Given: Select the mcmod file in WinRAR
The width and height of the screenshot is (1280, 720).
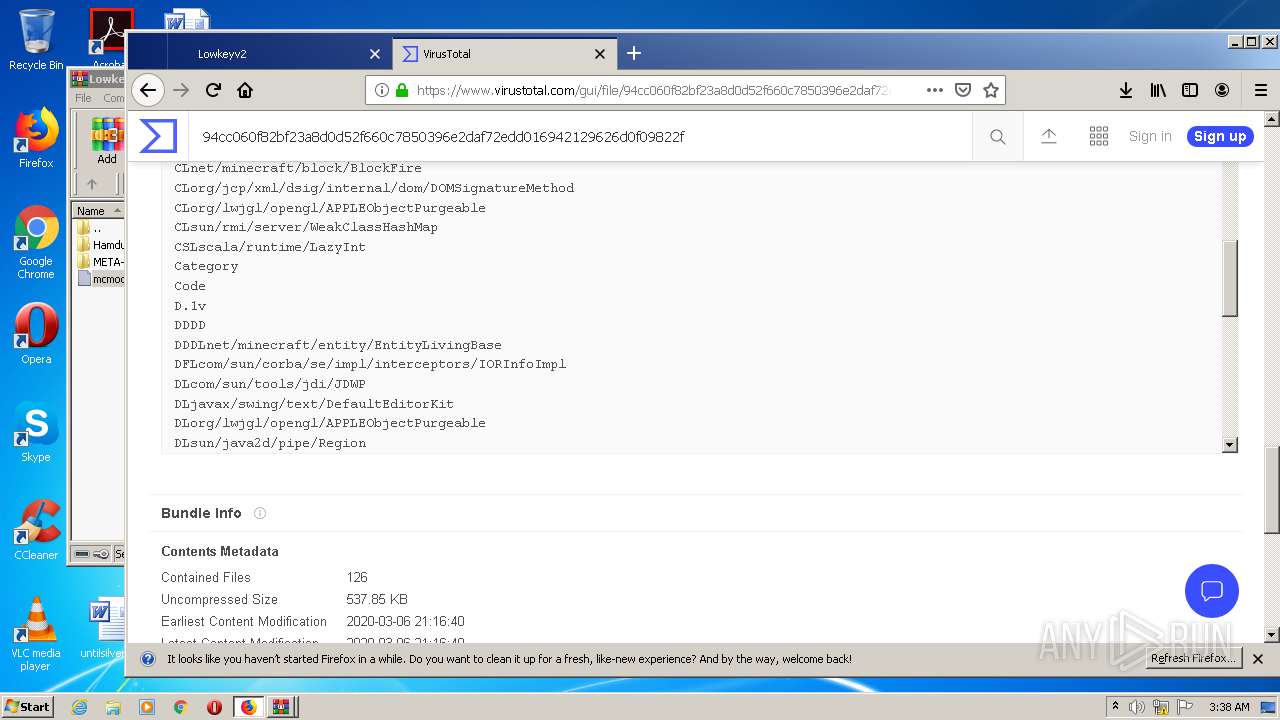Looking at the screenshot, I should coord(100,279).
